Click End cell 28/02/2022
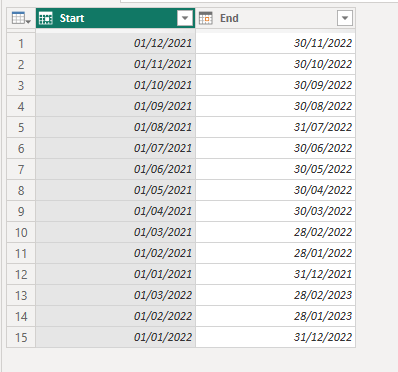The width and height of the screenshot is (398, 372). (275, 232)
